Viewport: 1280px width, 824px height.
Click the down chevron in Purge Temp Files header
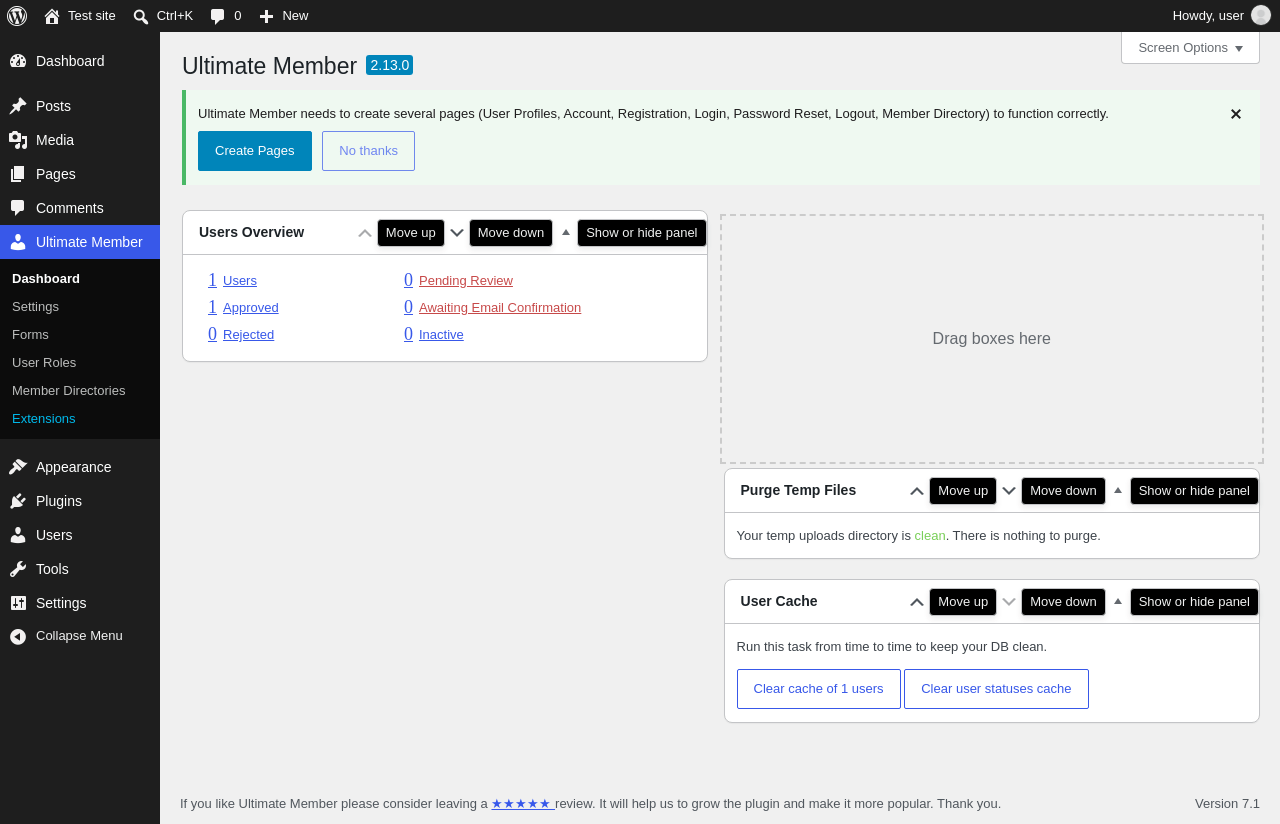pos(1009,491)
